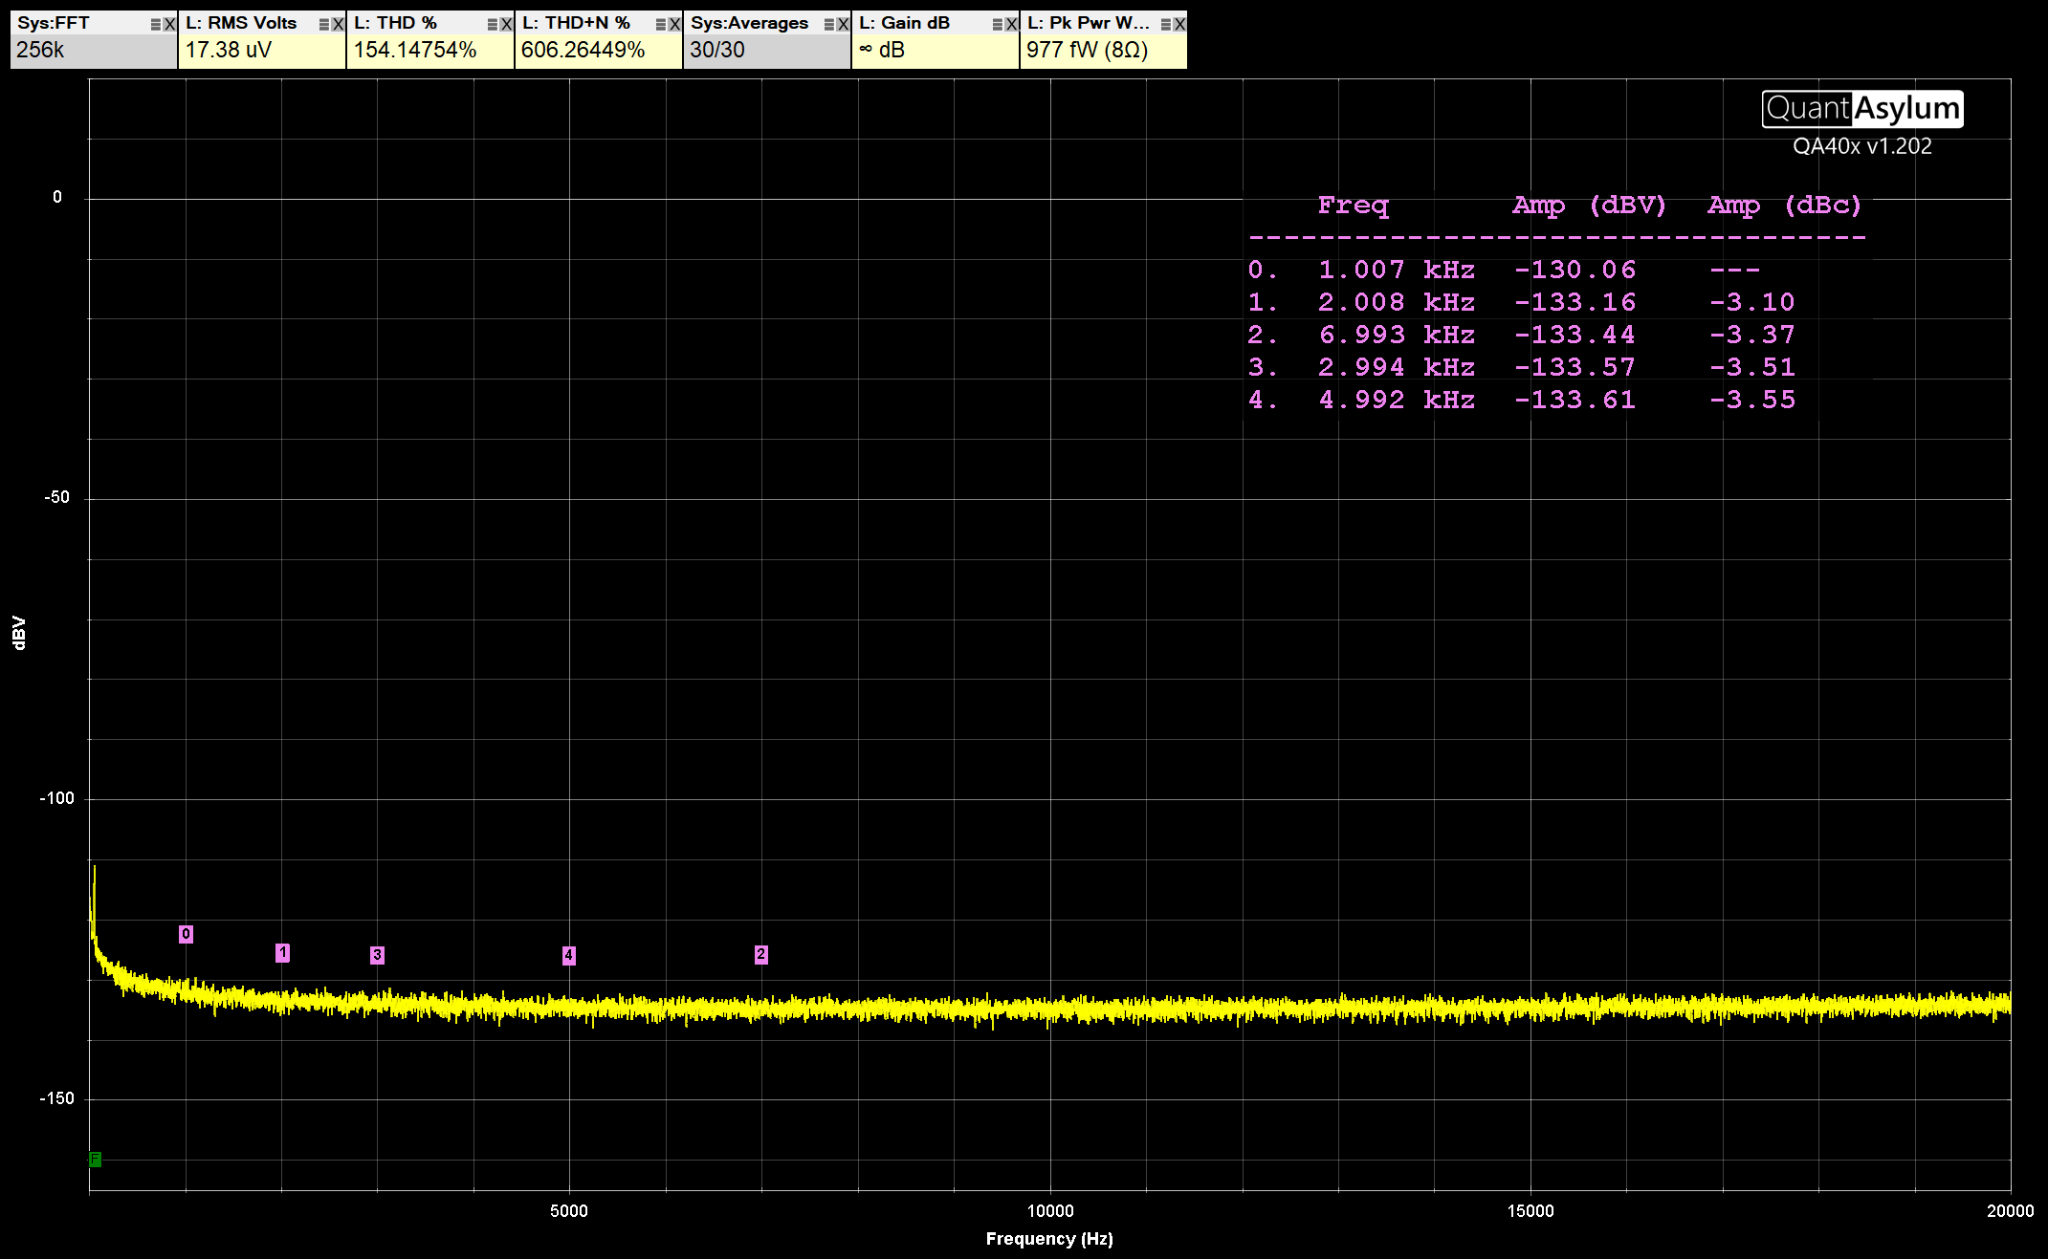Close the L: THD+N % tile
Screen dimensions: 2048x1259
[x=674, y=24]
